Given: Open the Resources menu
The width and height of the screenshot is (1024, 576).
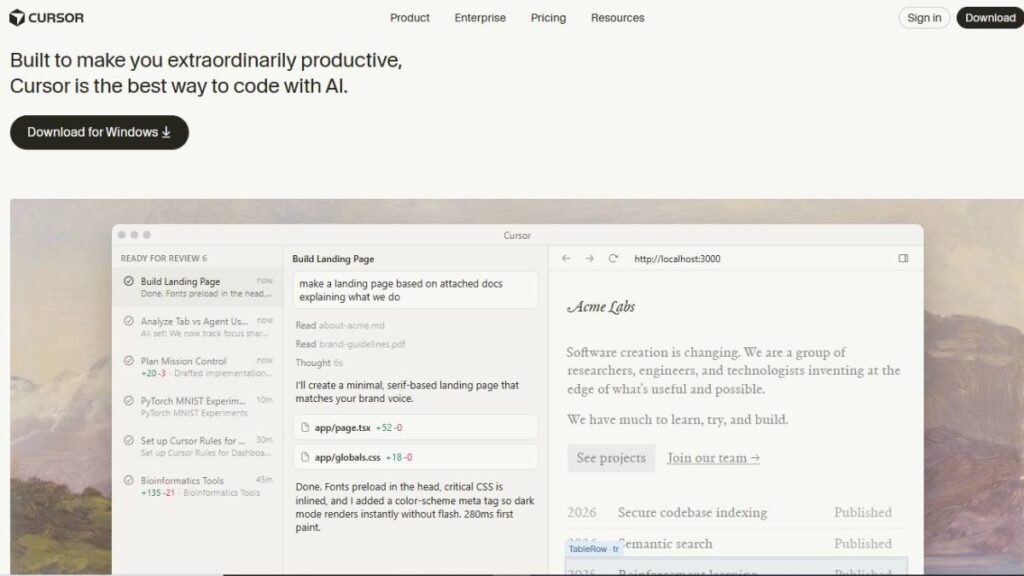Looking at the screenshot, I should coord(617,17).
